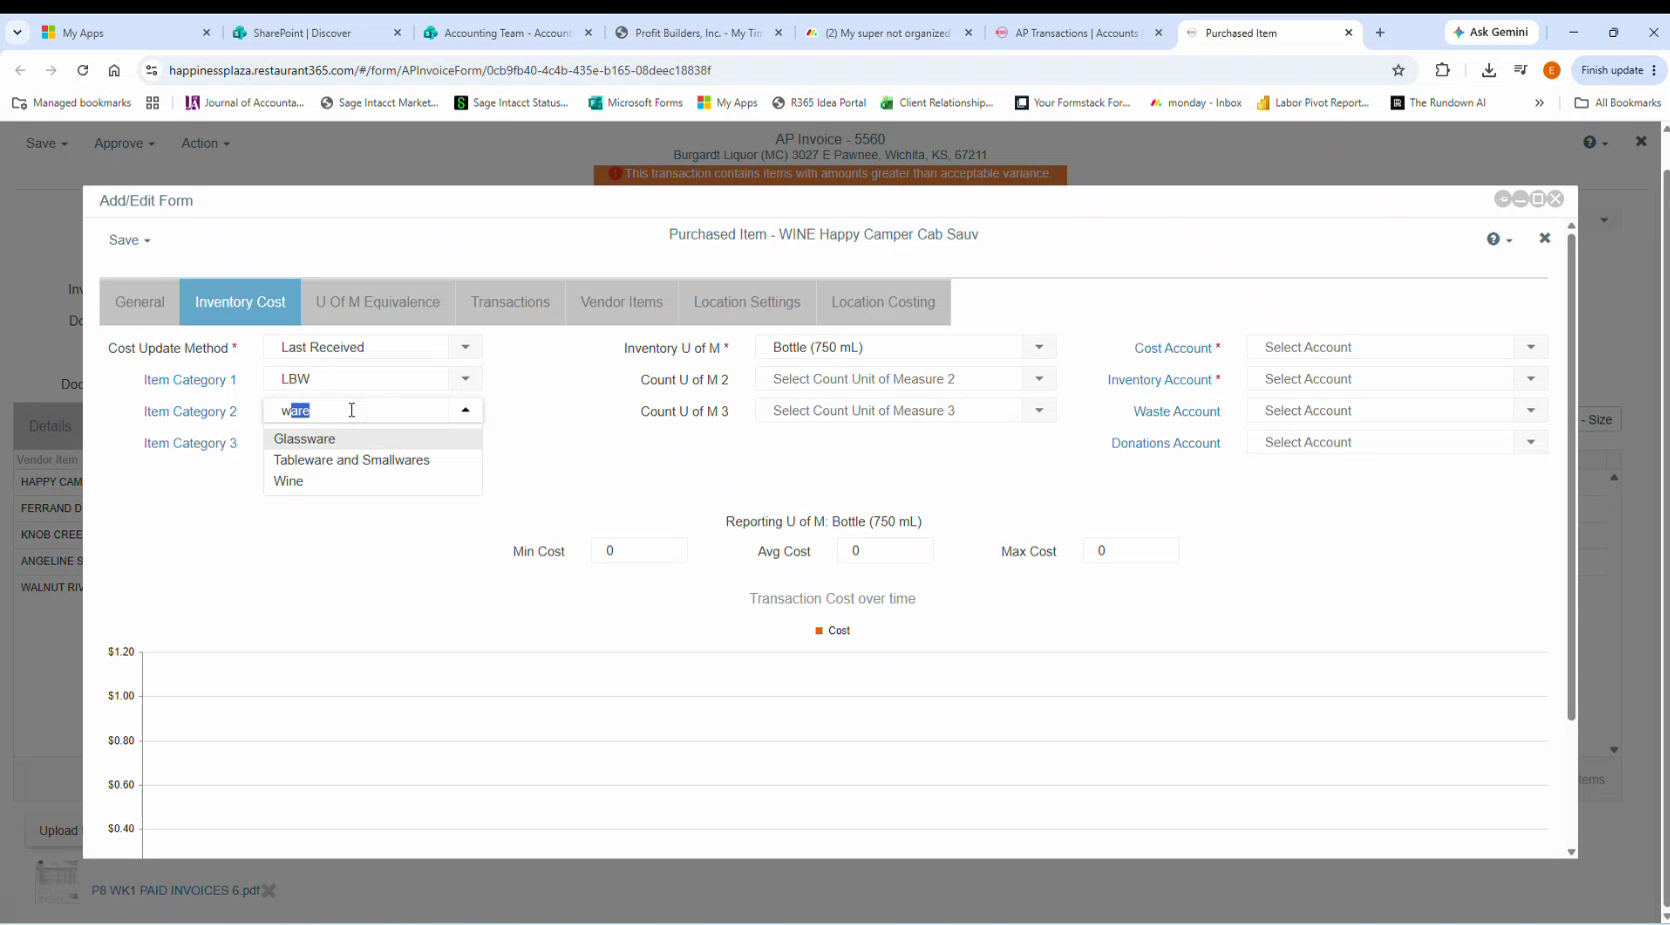
Task: Expand the Count U of M 2 dropdown
Action: tap(1039, 379)
